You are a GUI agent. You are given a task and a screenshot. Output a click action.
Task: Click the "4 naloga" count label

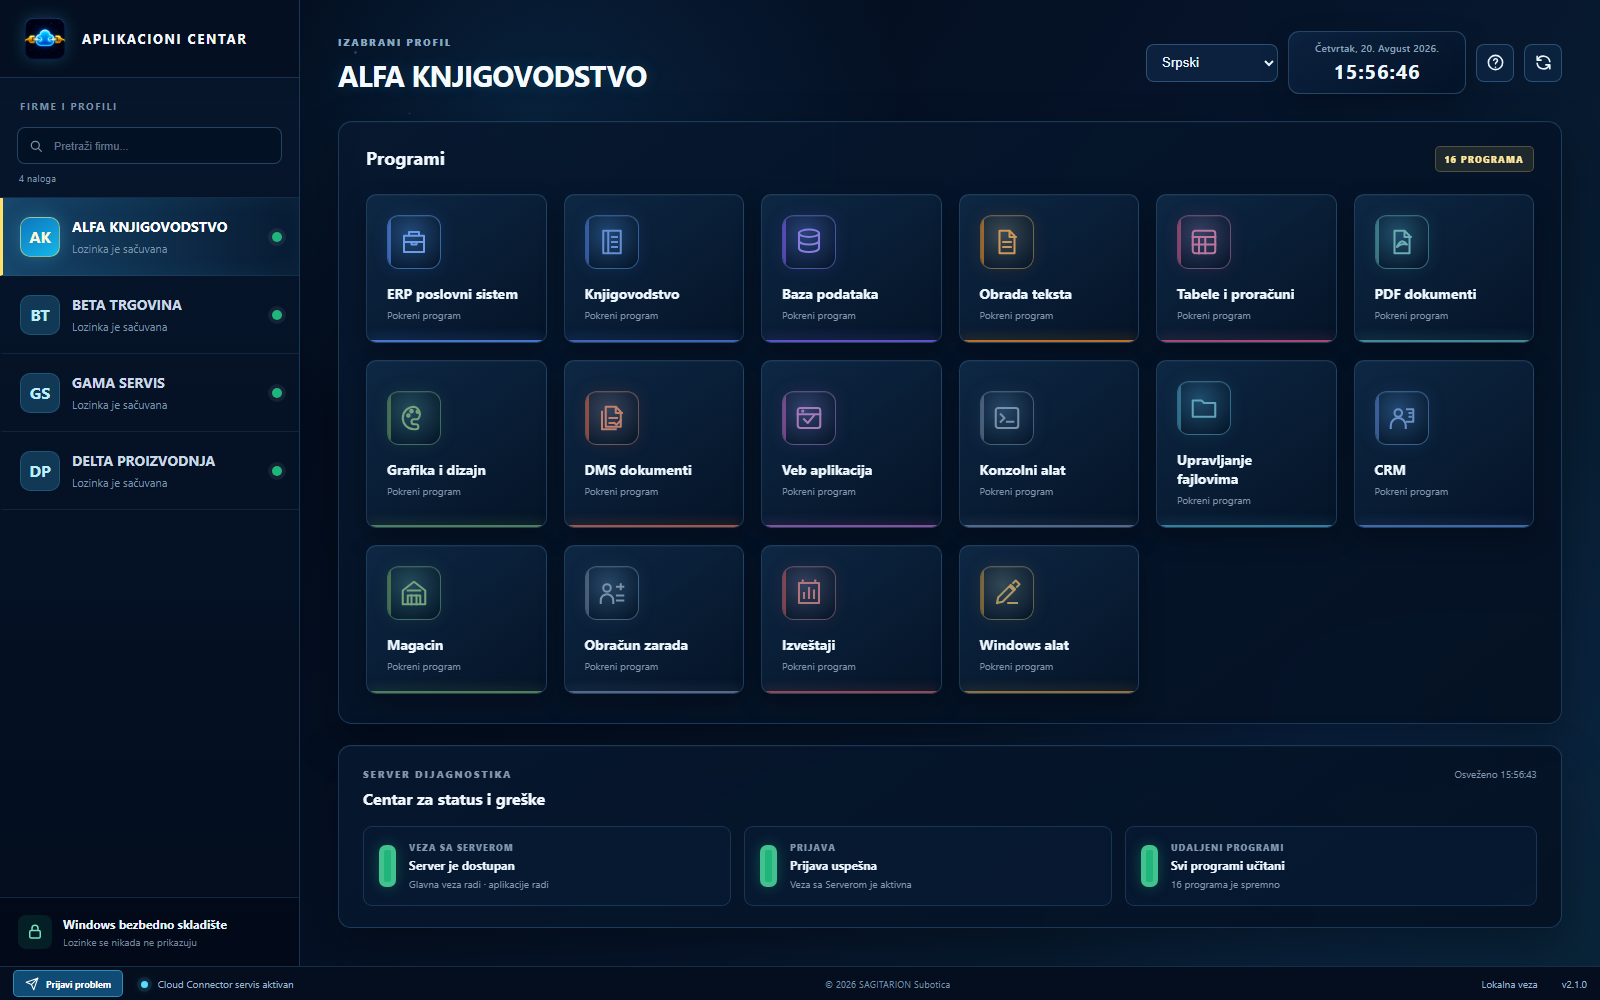click(x=37, y=179)
